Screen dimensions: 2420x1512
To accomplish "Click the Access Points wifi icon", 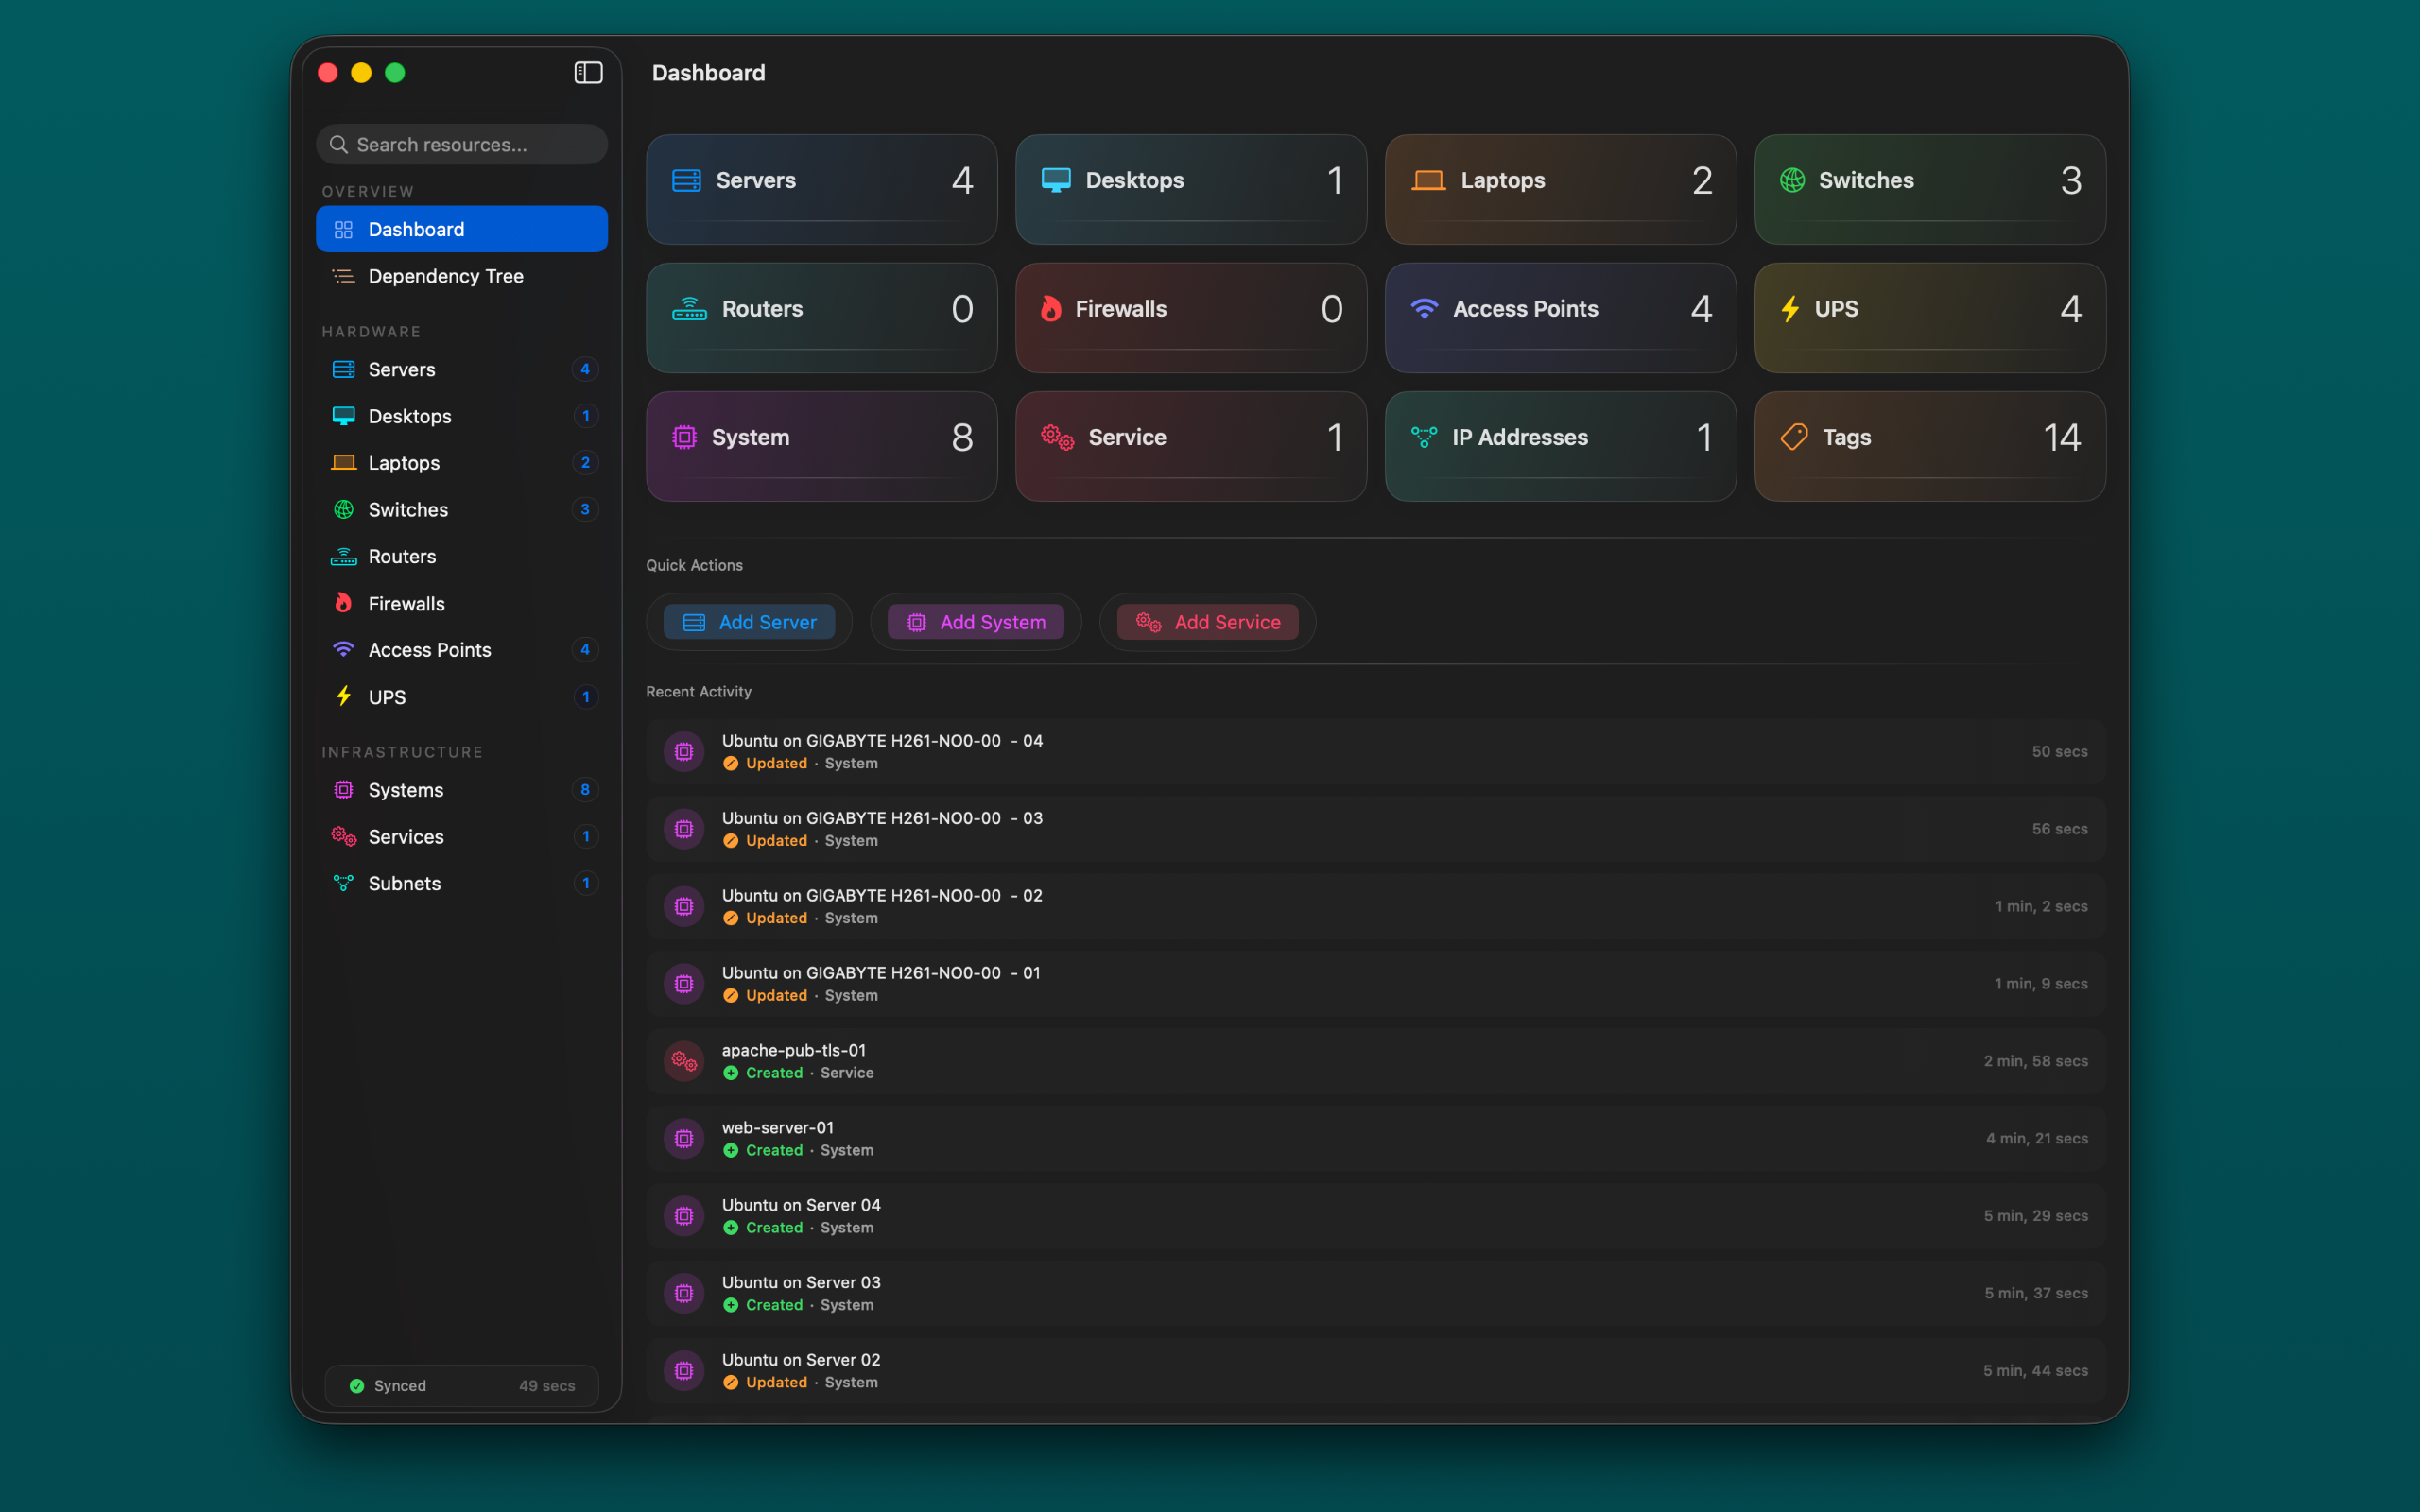I will tap(344, 649).
